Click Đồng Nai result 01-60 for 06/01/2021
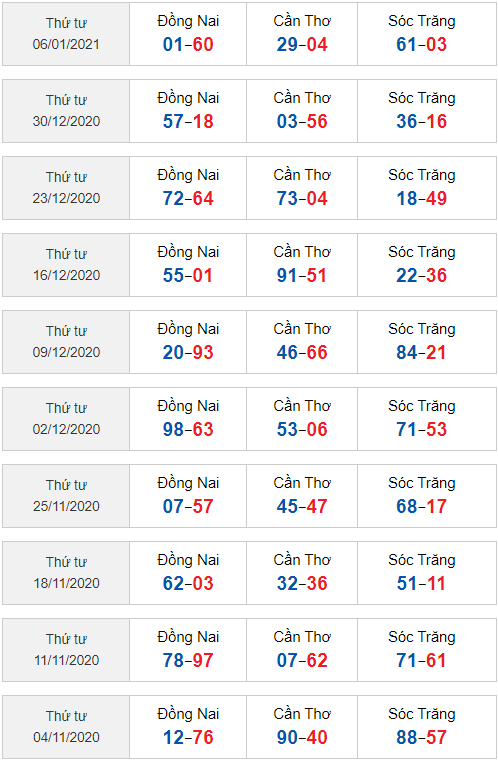Screen dimensions: 498x761 pyautogui.click(x=188, y=45)
